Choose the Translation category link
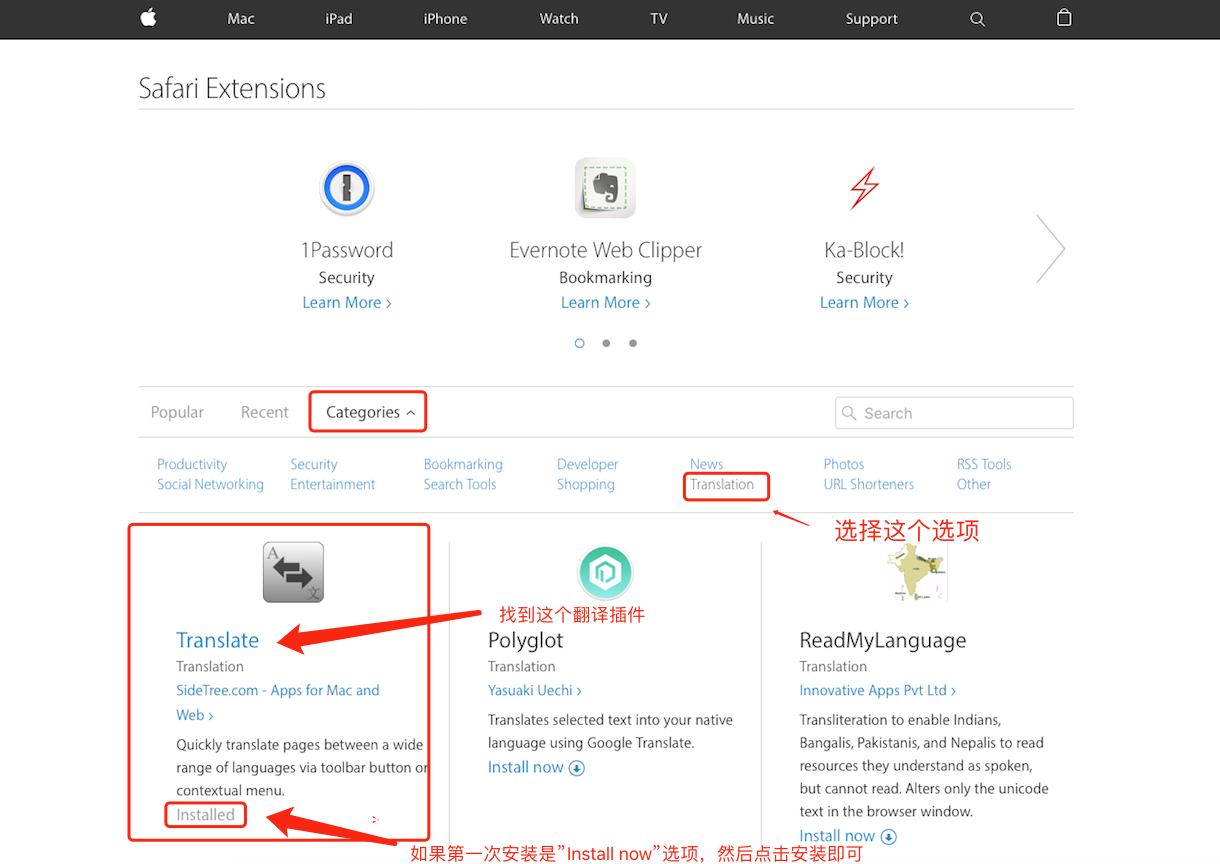This screenshot has width=1220, height=864. pyautogui.click(x=722, y=485)
